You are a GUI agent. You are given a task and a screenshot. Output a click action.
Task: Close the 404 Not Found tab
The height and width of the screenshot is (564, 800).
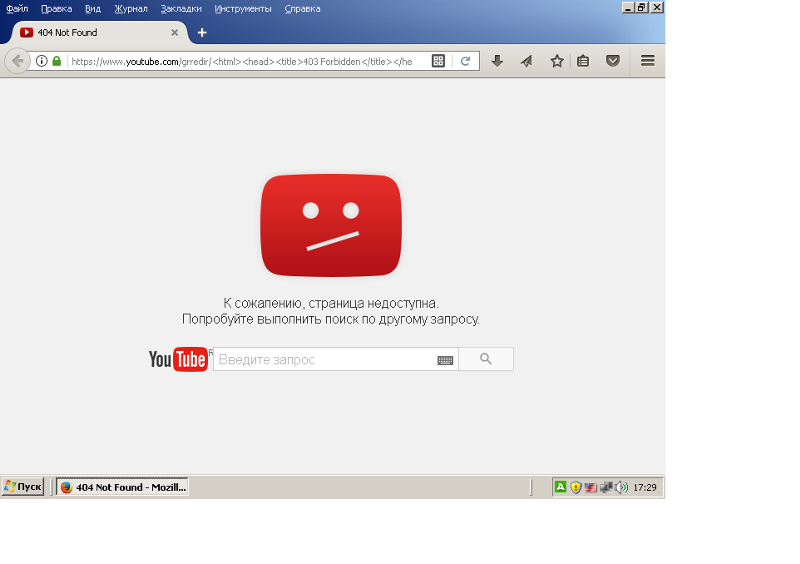pyautogui.click(x=174, y=33)
